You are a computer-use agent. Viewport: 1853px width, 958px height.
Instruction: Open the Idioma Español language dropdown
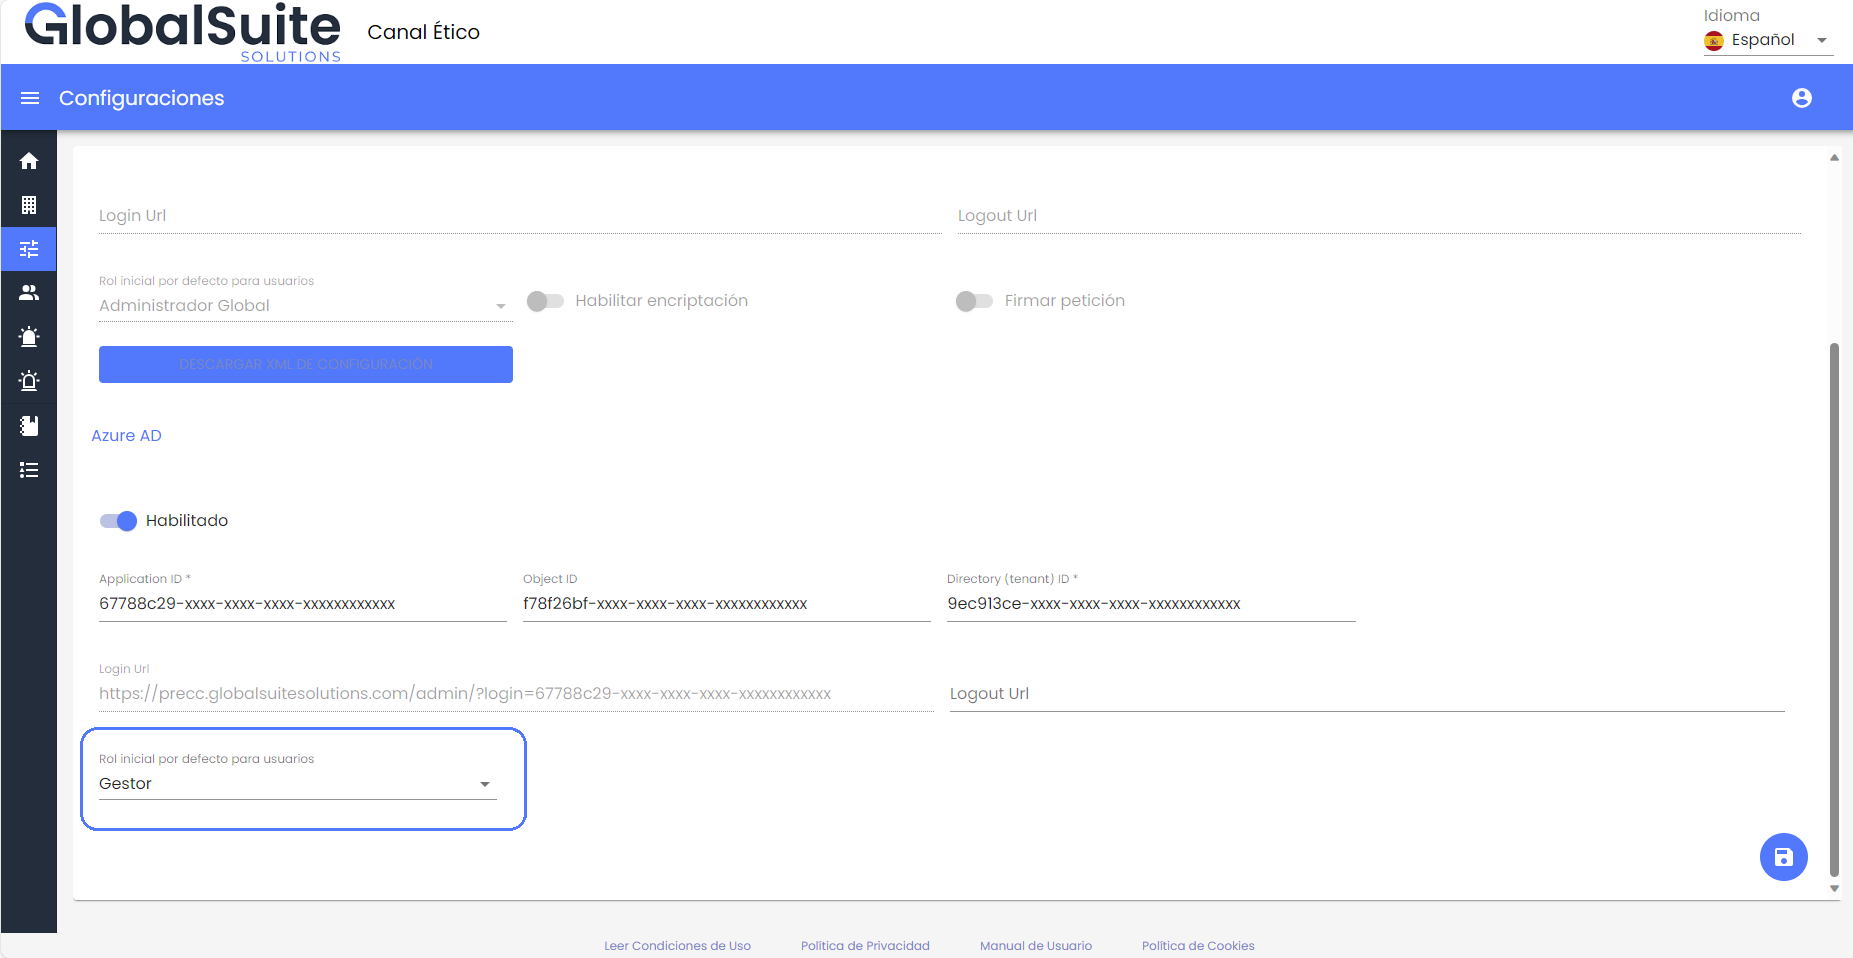click(1767, 40)
